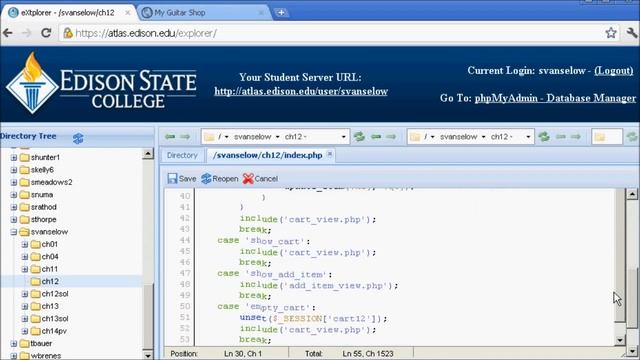
Task: Click svanselow in right path breadcrumb
Action: [458, 137]
